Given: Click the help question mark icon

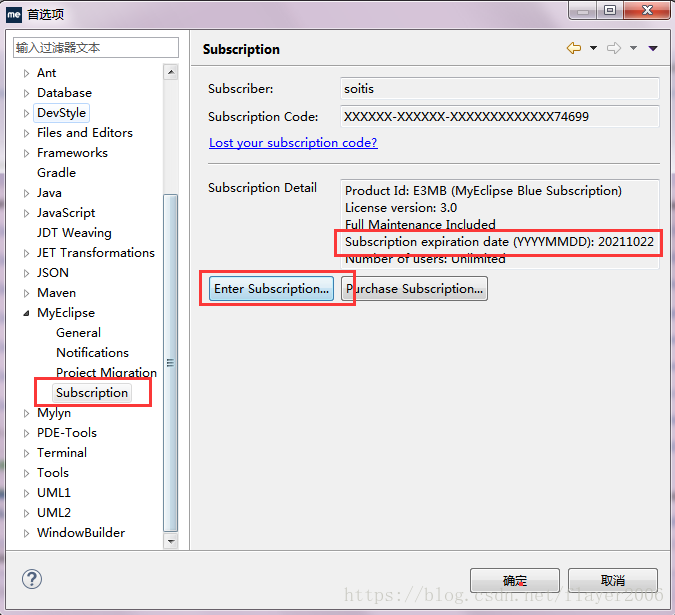Looking at the screenshot, I should (x=32, y=579).
